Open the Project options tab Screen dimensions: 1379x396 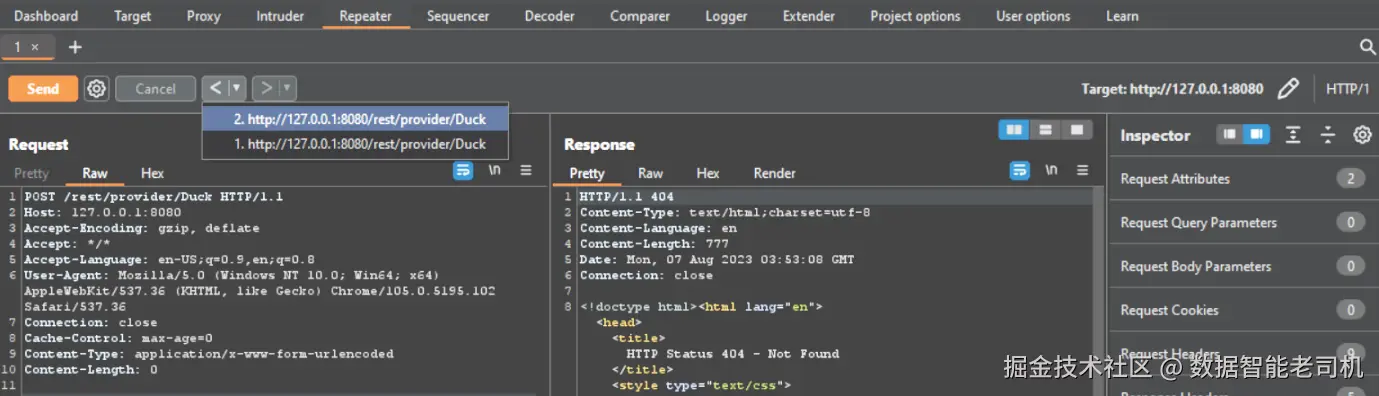coord(915,16)
